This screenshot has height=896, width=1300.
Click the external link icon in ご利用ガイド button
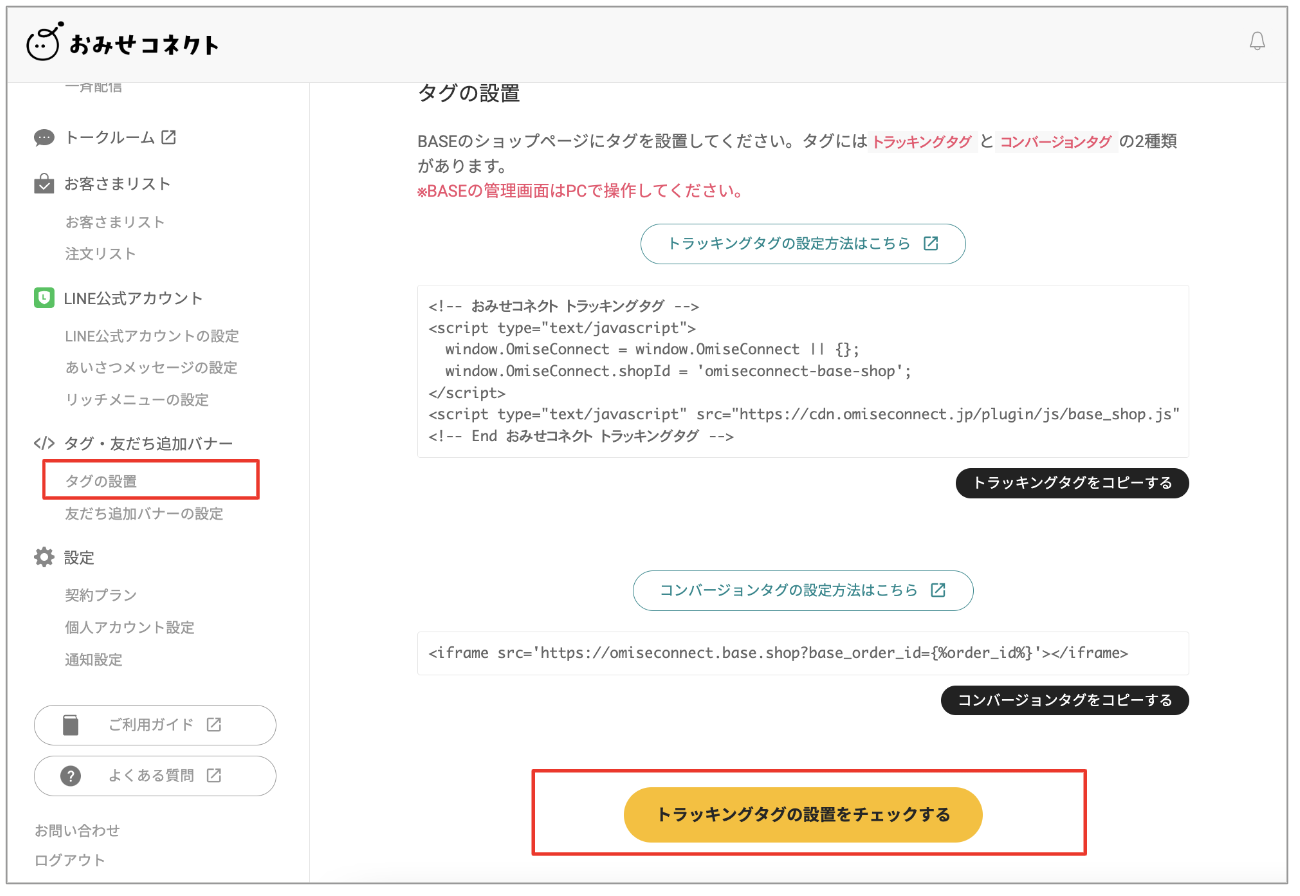(213, 725)
